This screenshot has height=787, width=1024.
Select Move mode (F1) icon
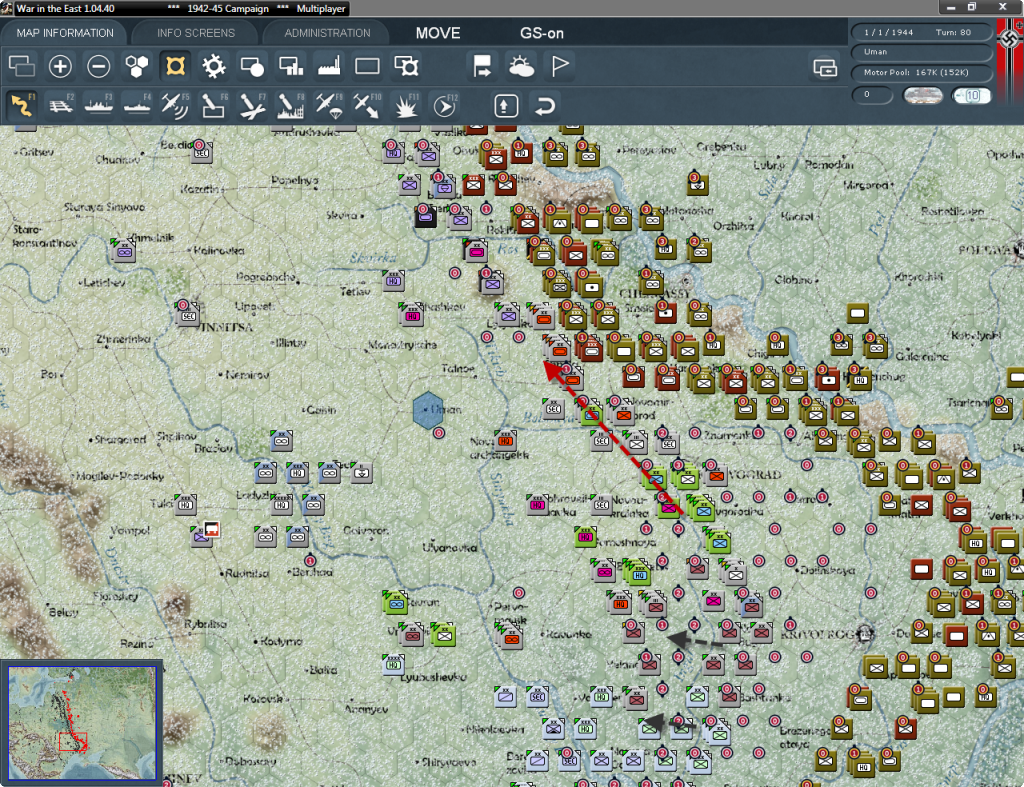coord(22,105)
